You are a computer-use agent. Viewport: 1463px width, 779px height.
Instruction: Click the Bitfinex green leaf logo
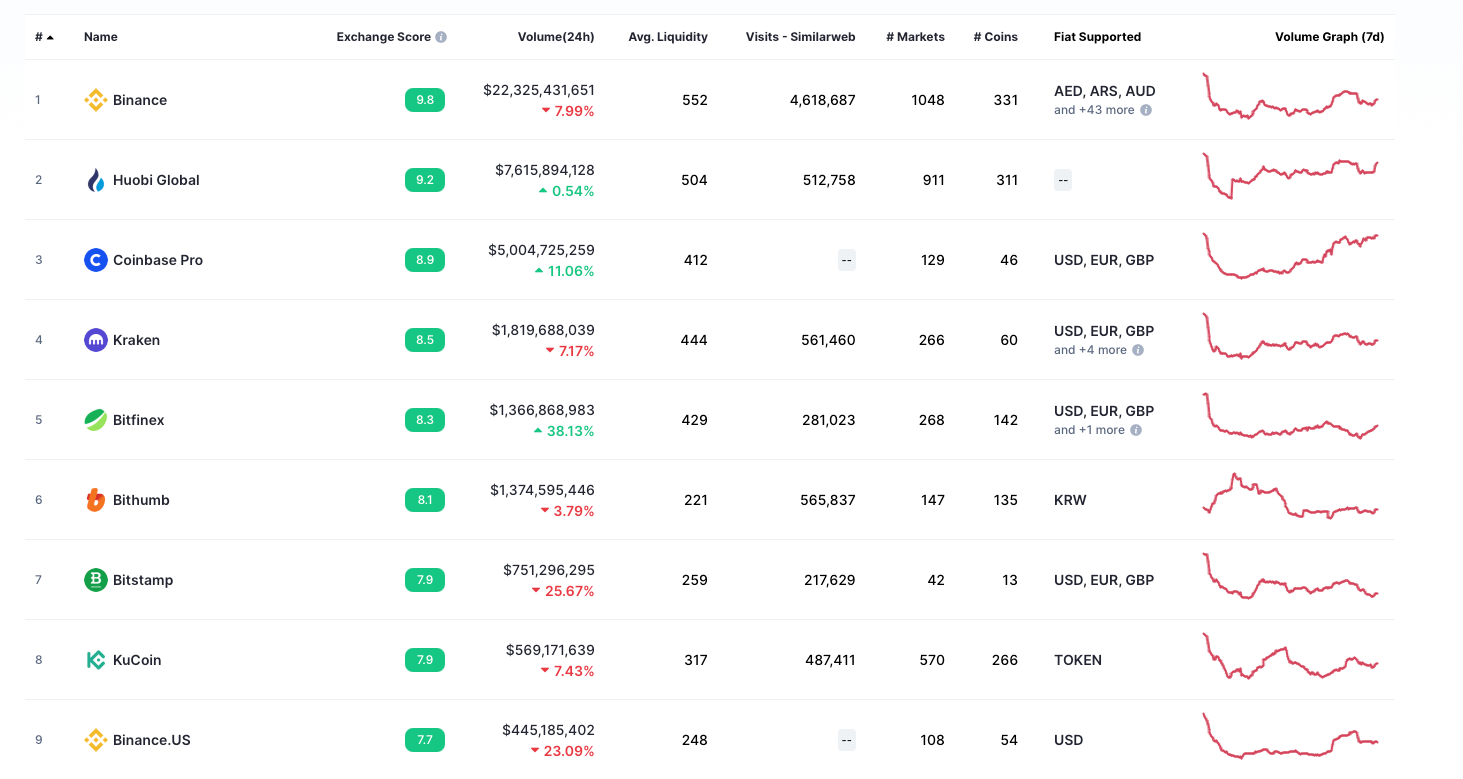[95, 420]
